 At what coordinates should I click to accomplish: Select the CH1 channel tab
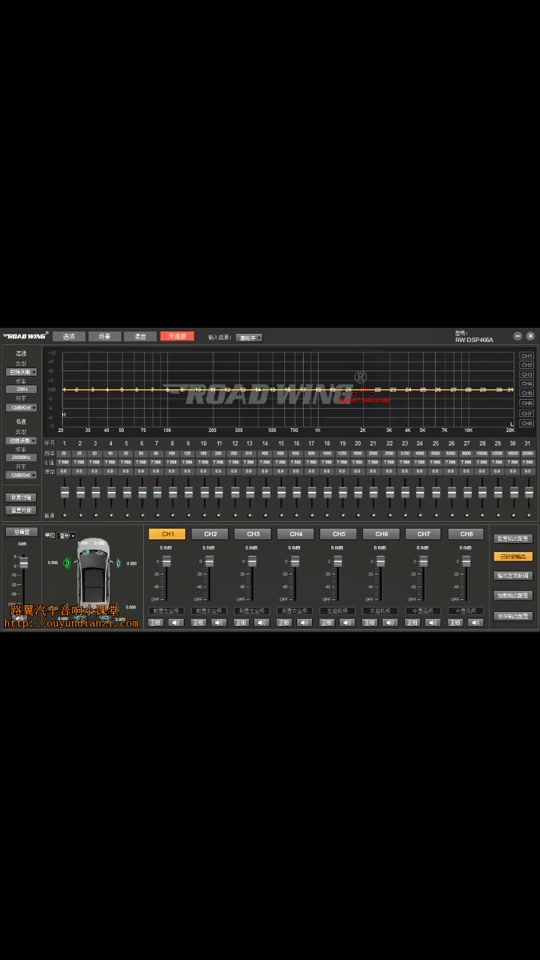[167, 534]
